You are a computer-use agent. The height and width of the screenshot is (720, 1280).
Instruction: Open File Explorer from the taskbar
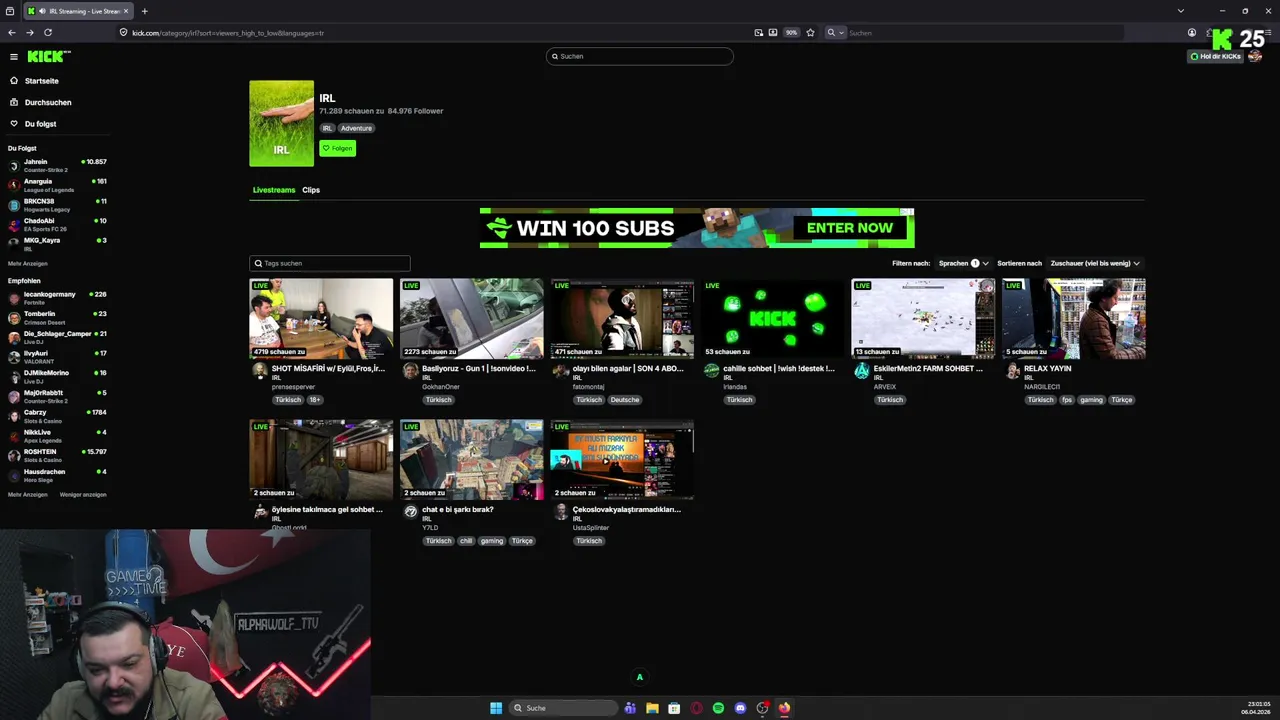[652, 708]
